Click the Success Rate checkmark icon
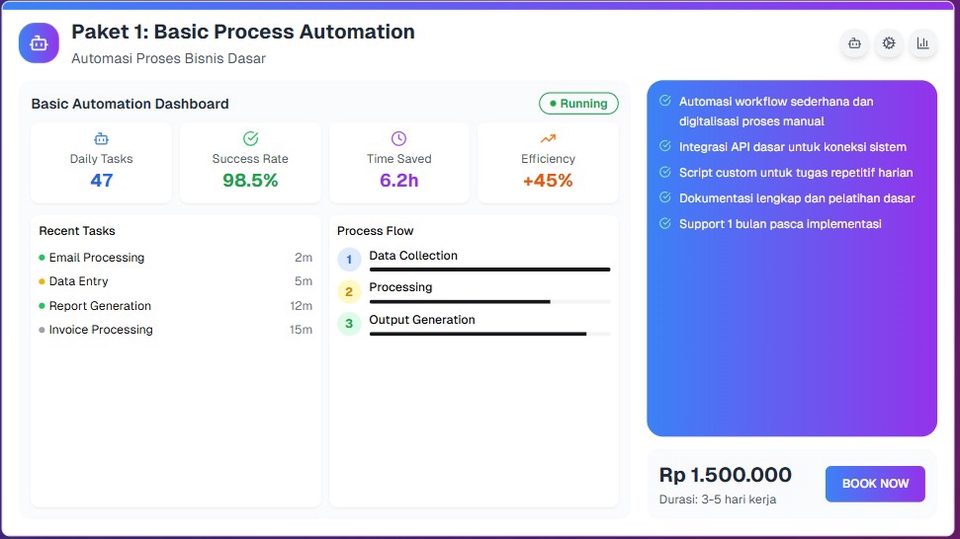 coord(250,139)
